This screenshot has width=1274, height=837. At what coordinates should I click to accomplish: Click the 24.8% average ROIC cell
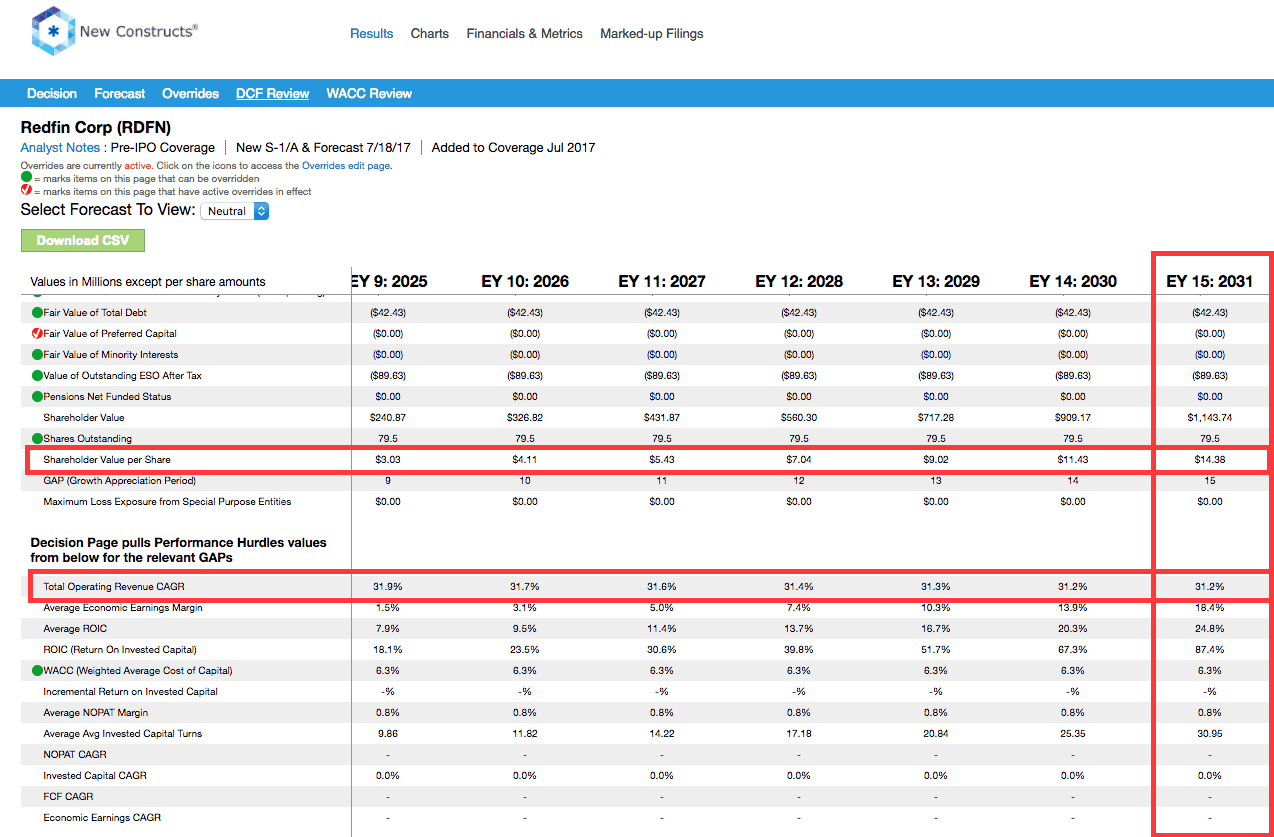[x=1210, y=629]
